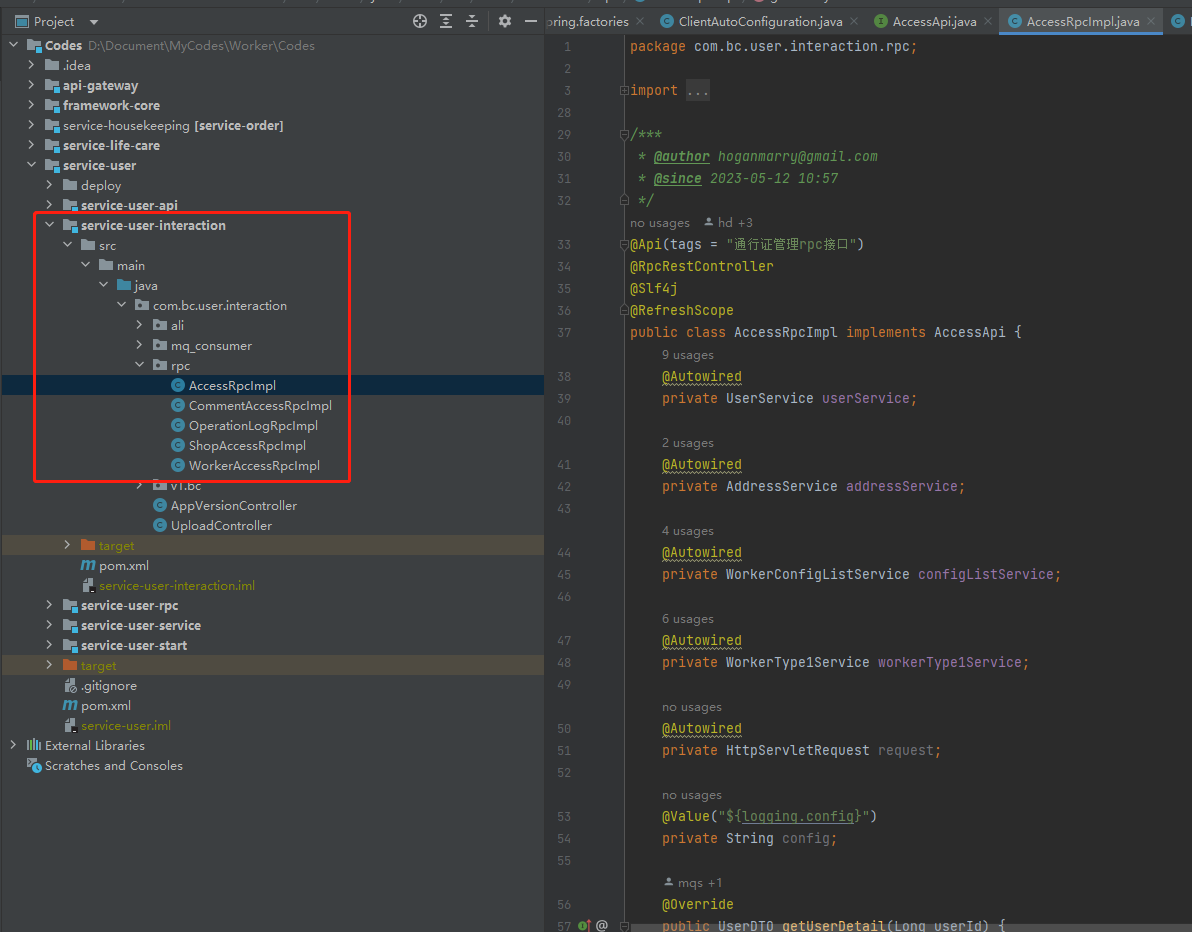Collapse the service-user-interaction module
Screen dimensions: 1192x932
pos(49,225)
